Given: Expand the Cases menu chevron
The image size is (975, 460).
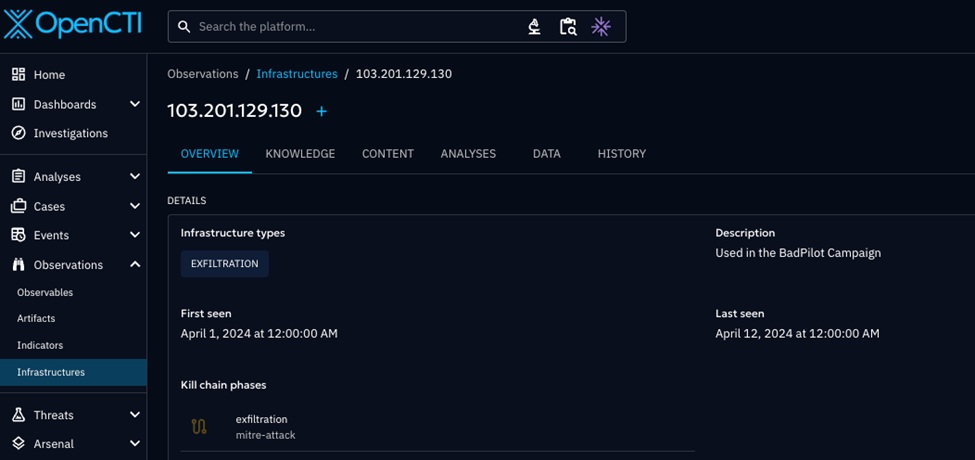Looking at the screenshot, I should pyautogui.click(x=135, y=206).
